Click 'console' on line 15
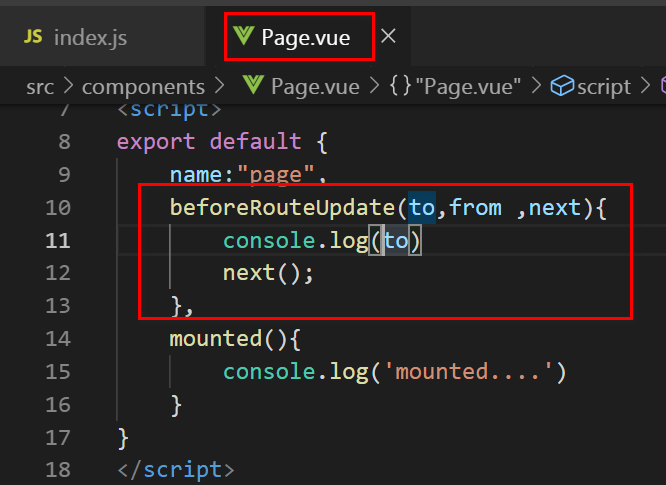This screenshot has height=485, width=666. click(x=269, y=372)
